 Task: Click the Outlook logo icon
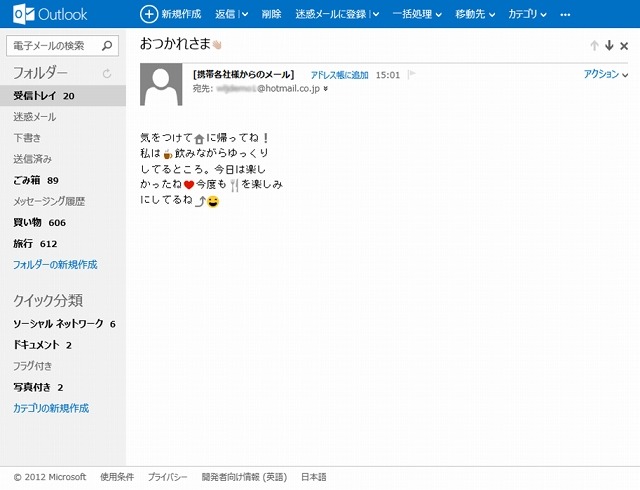15,14
